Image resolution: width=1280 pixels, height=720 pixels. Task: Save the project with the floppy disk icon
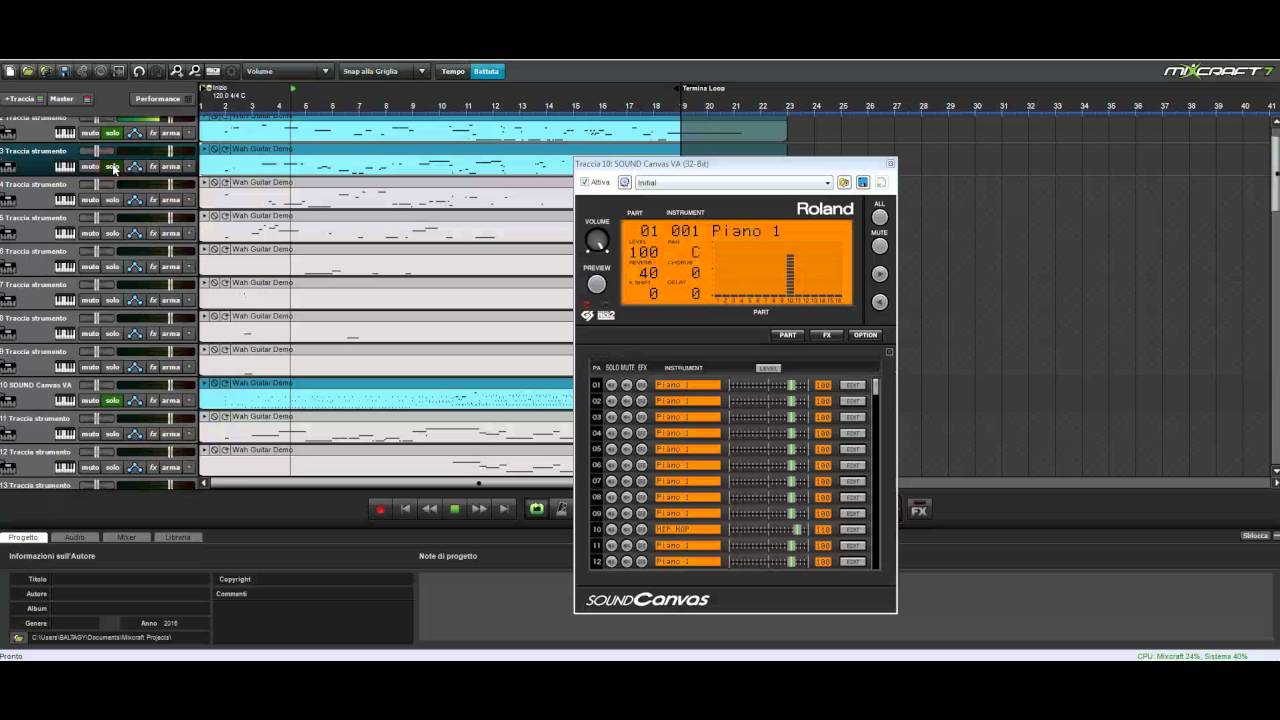pyautogui.click(x=64, y=71)
